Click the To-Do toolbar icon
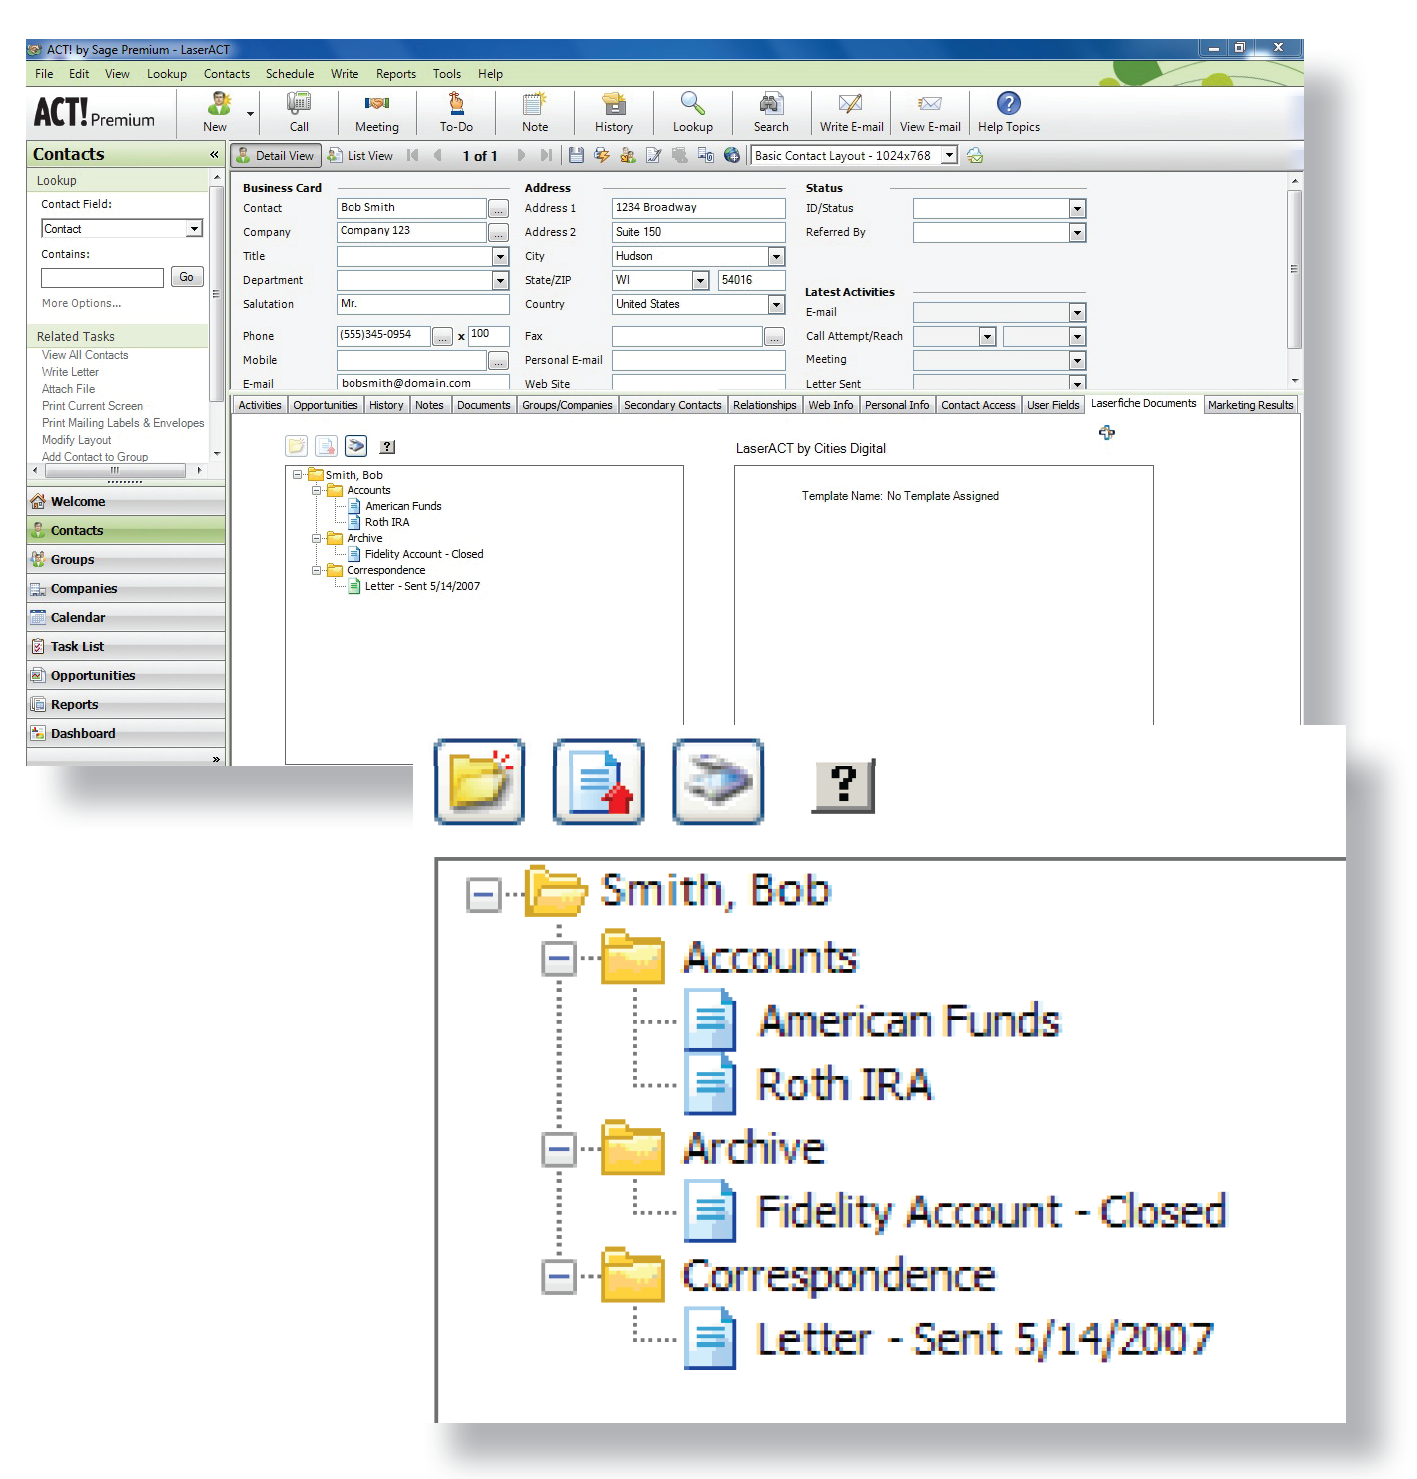1417x1479 pixels. point(456,104)
